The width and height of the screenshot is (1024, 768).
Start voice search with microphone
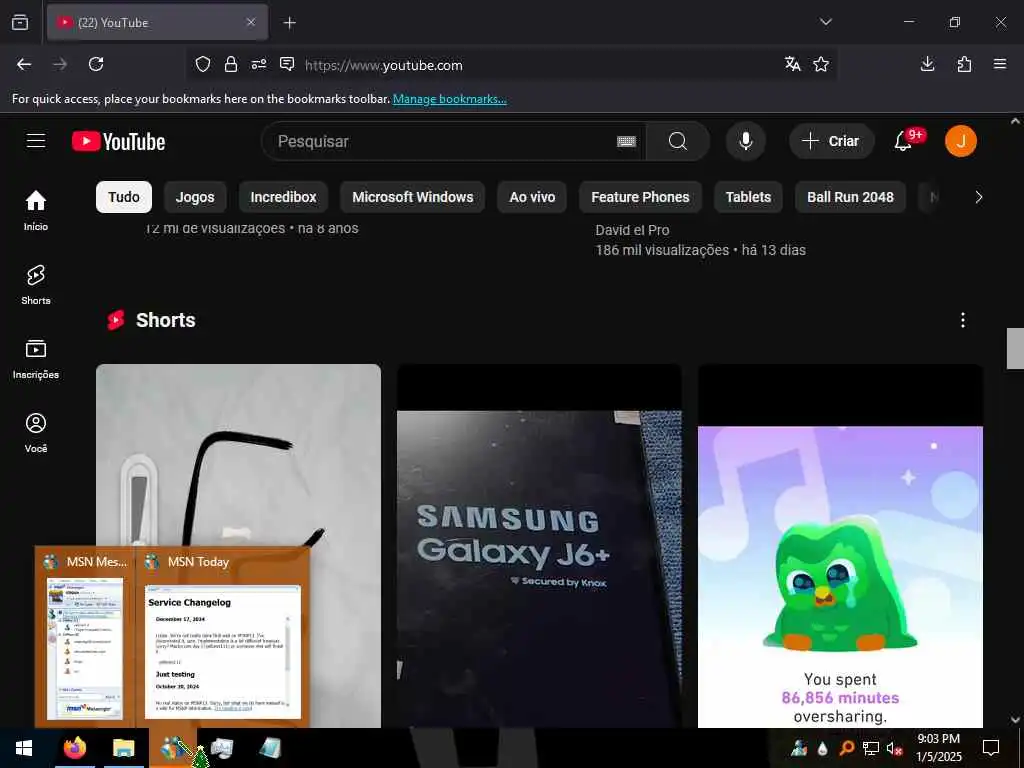[746, 141]
